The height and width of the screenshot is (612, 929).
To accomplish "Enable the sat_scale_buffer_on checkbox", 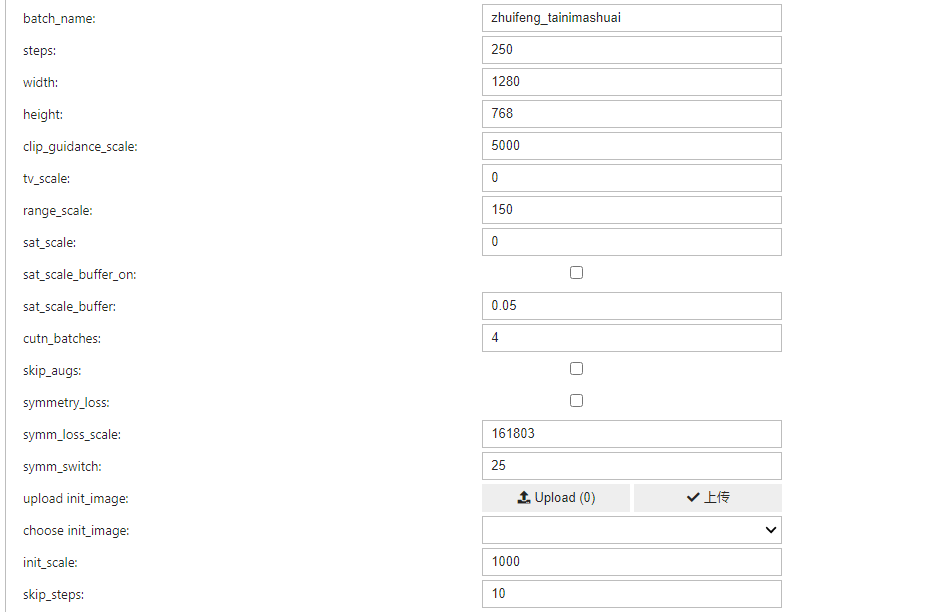I will pos(576,272).
